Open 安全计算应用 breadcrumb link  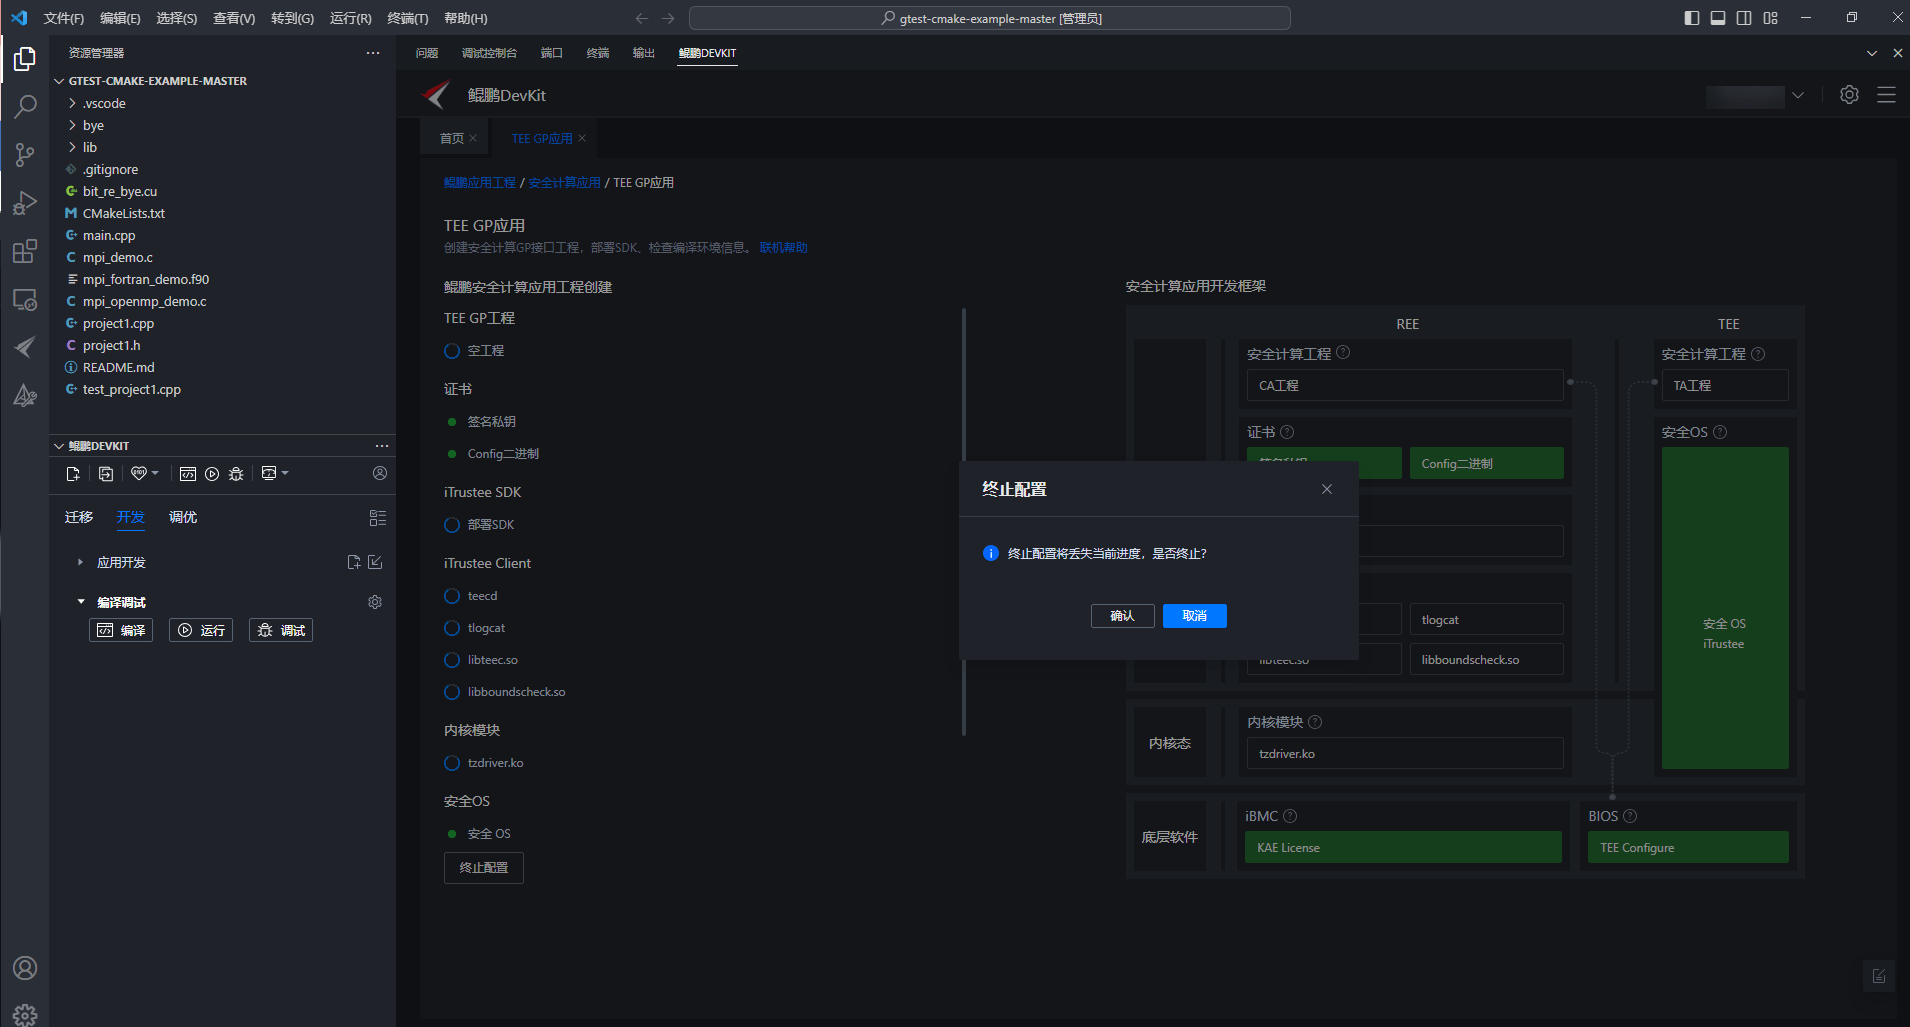coord(564,182)
